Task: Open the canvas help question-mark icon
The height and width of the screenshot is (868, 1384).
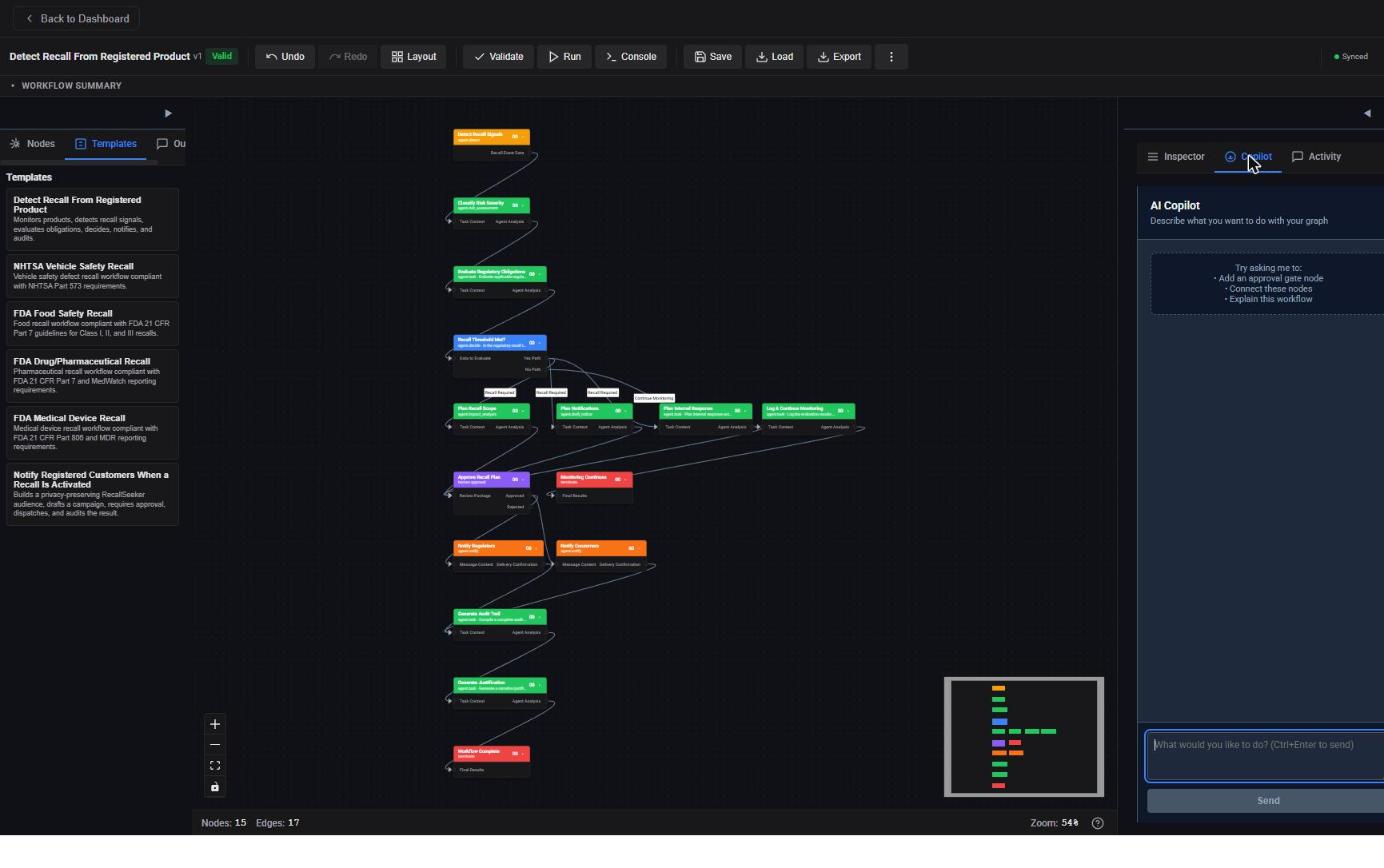Action: pyautogui.click(x=1098, y=823)
